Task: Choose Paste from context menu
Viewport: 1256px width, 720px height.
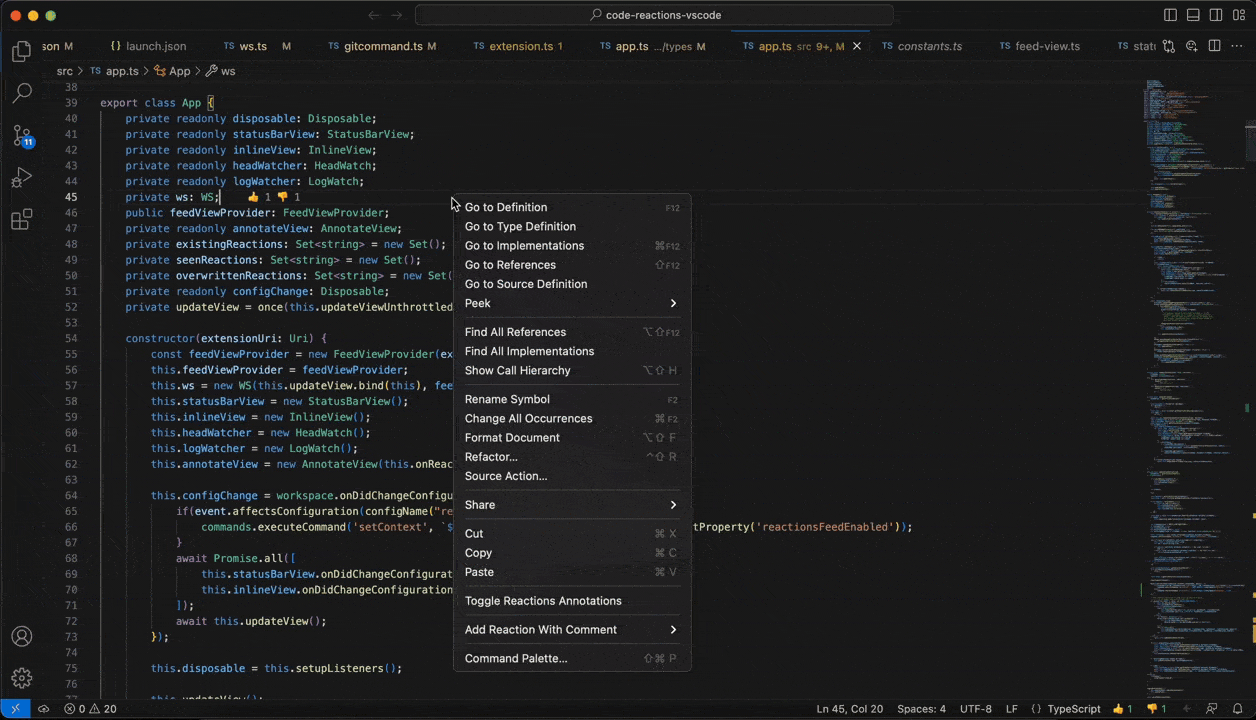Action: (x=572, y=572)
